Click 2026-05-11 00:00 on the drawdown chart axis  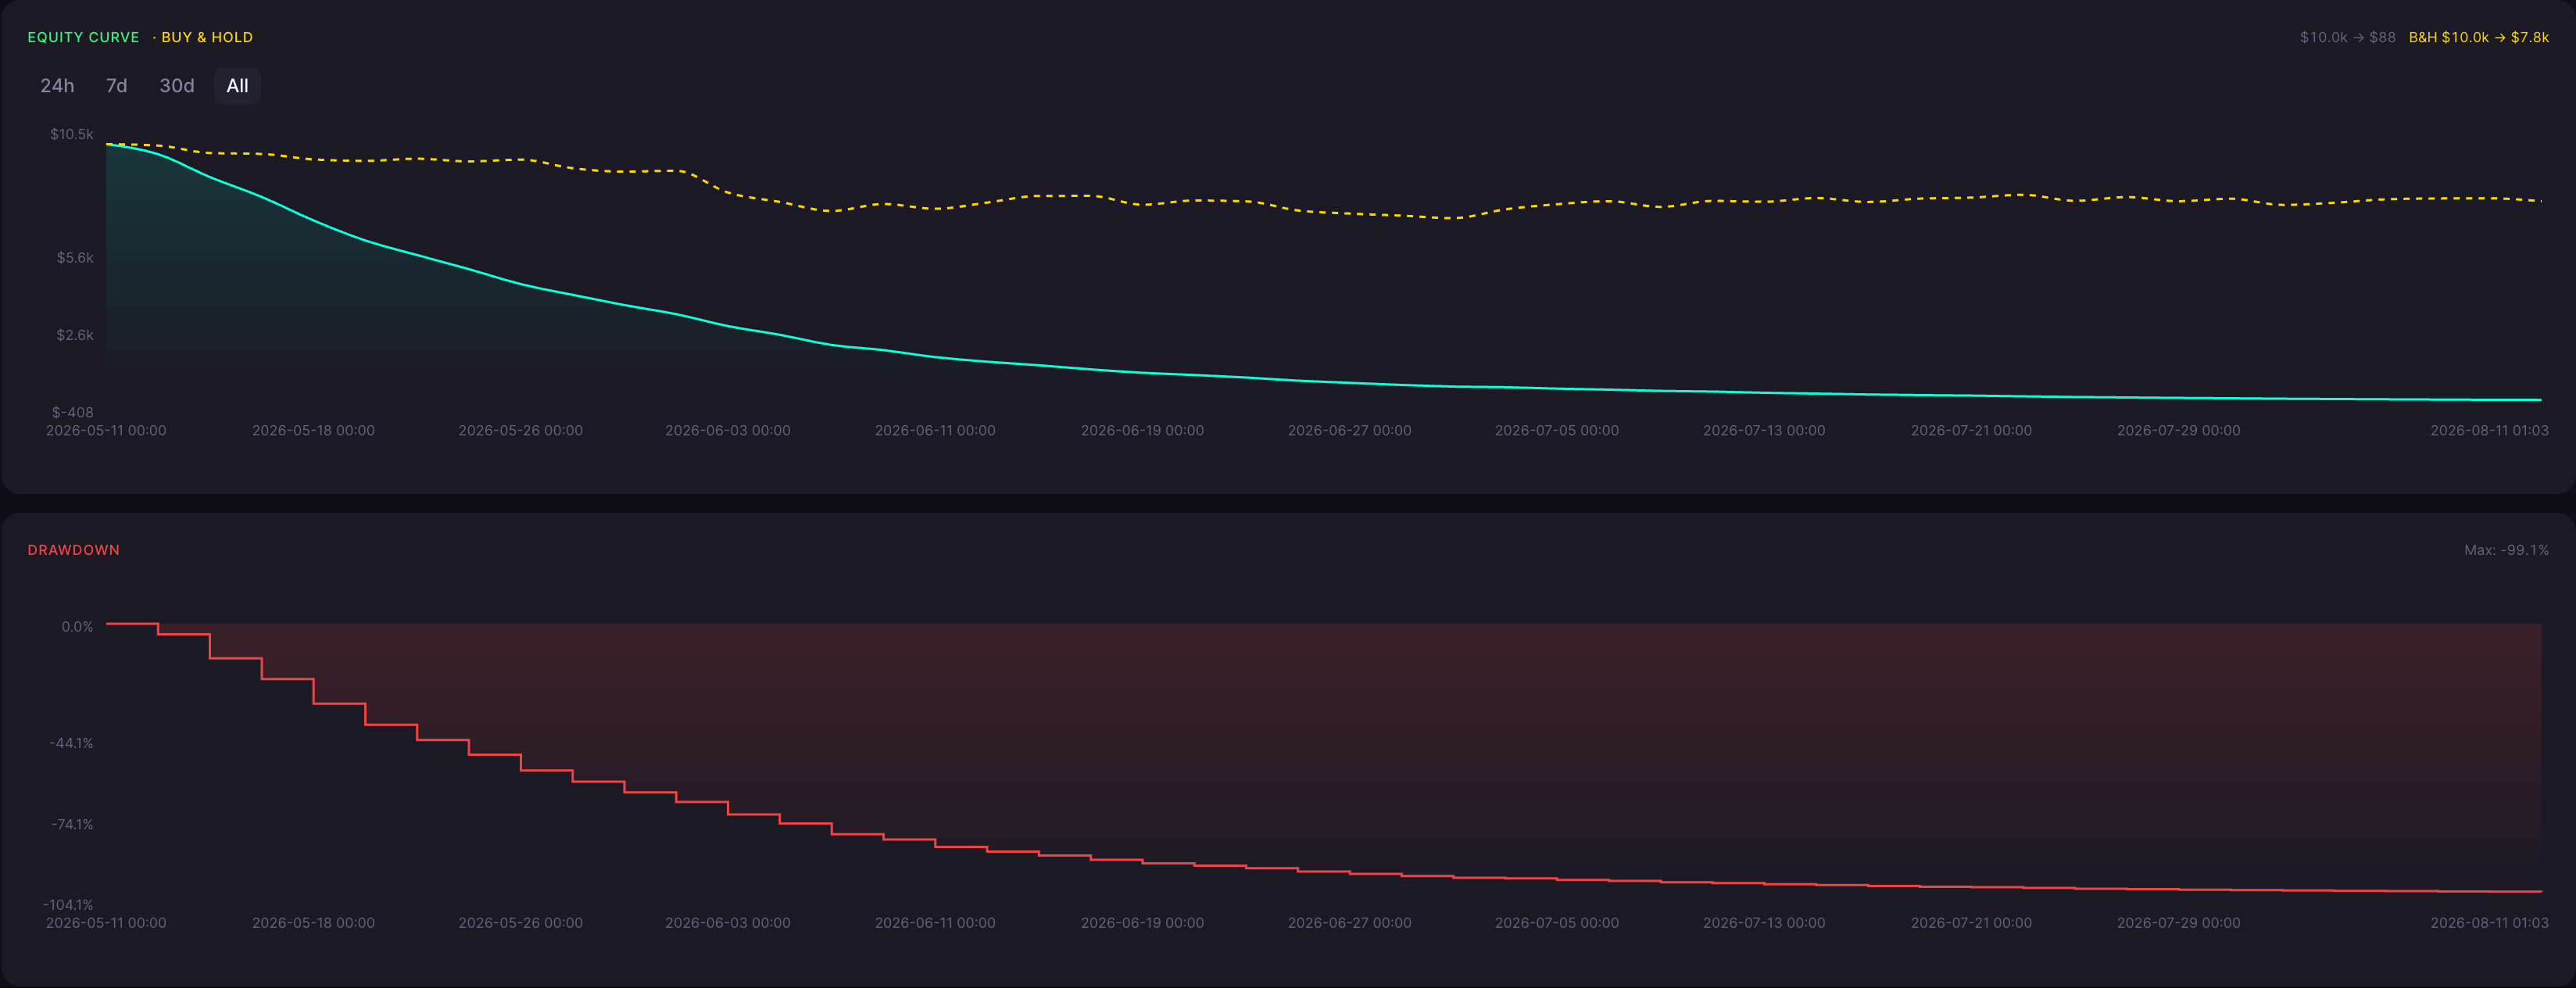coord(106,923)
